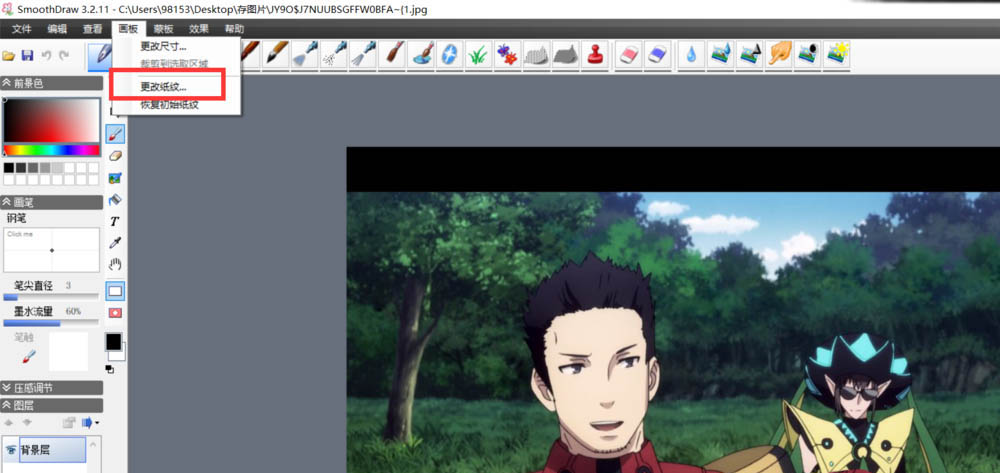Pick a color in the foreground gradient square
Viewport: 1000px width, 473px height.
click(x=52, y=121)
